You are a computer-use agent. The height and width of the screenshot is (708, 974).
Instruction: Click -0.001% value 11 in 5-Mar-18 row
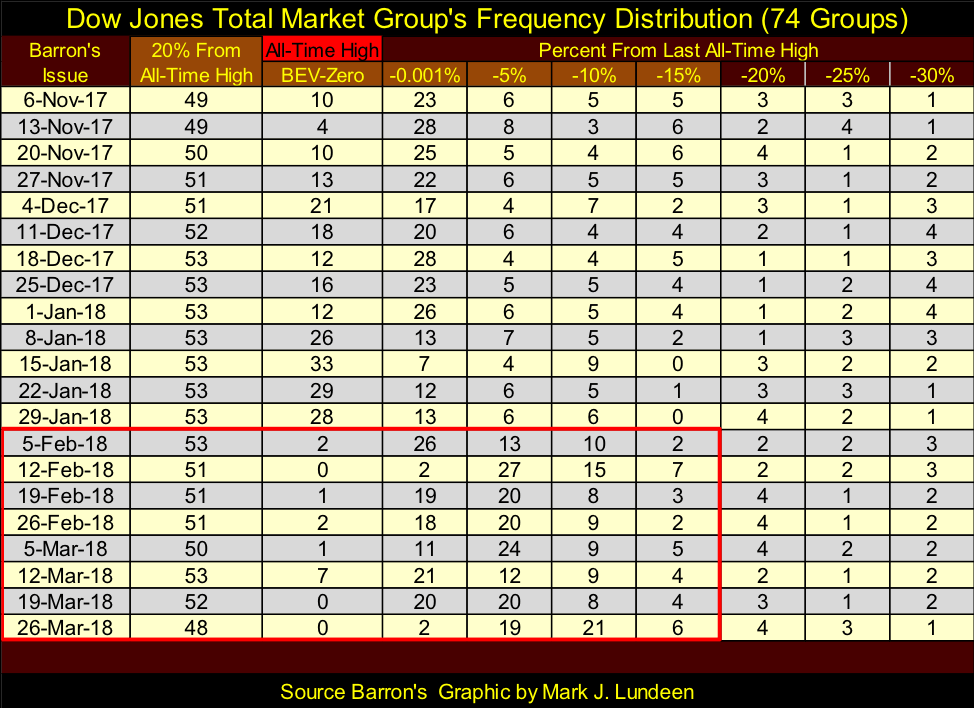424,548
